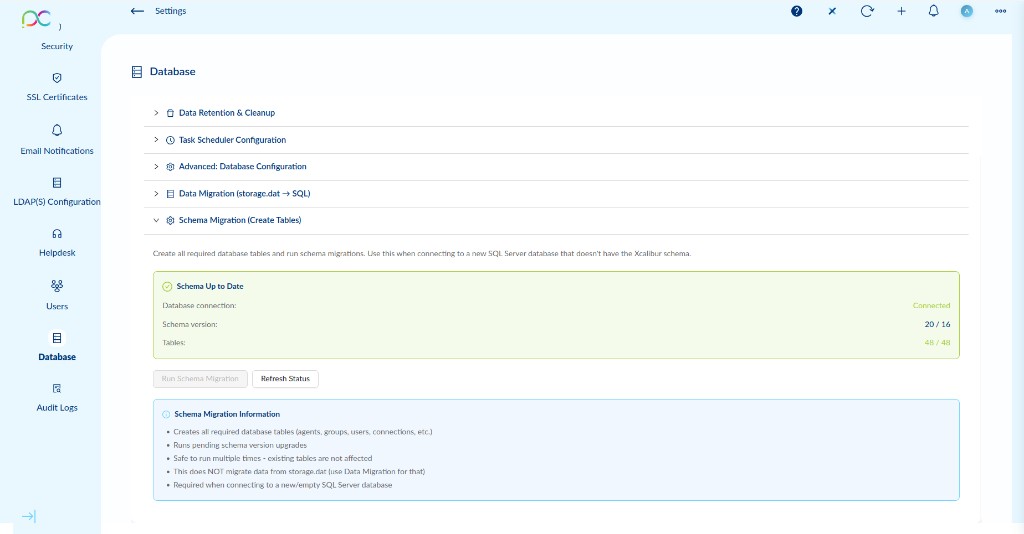1024x534 pixels.
Task: Click the Task Scheduler clock icon
Action: (170, 140)
